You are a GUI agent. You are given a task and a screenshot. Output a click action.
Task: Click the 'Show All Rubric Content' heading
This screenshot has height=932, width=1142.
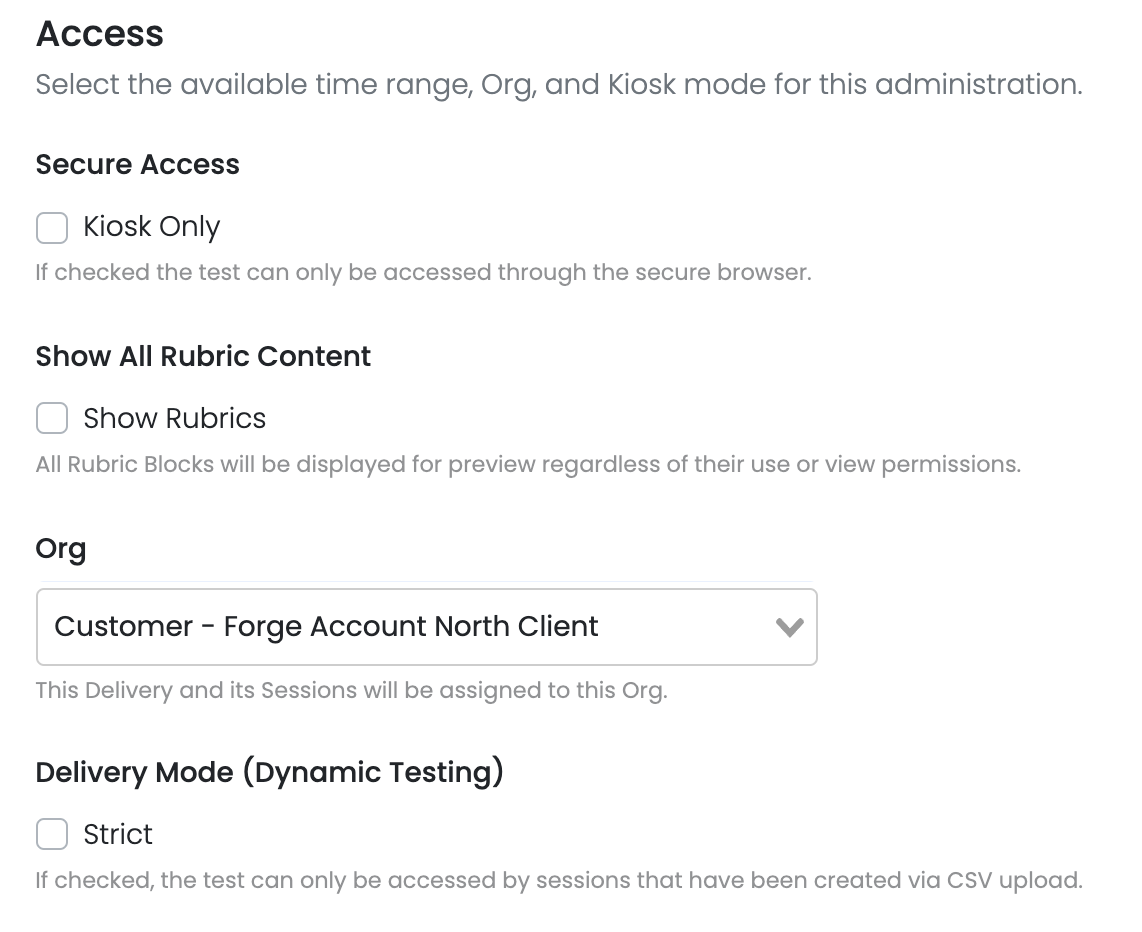pos(203,357)
